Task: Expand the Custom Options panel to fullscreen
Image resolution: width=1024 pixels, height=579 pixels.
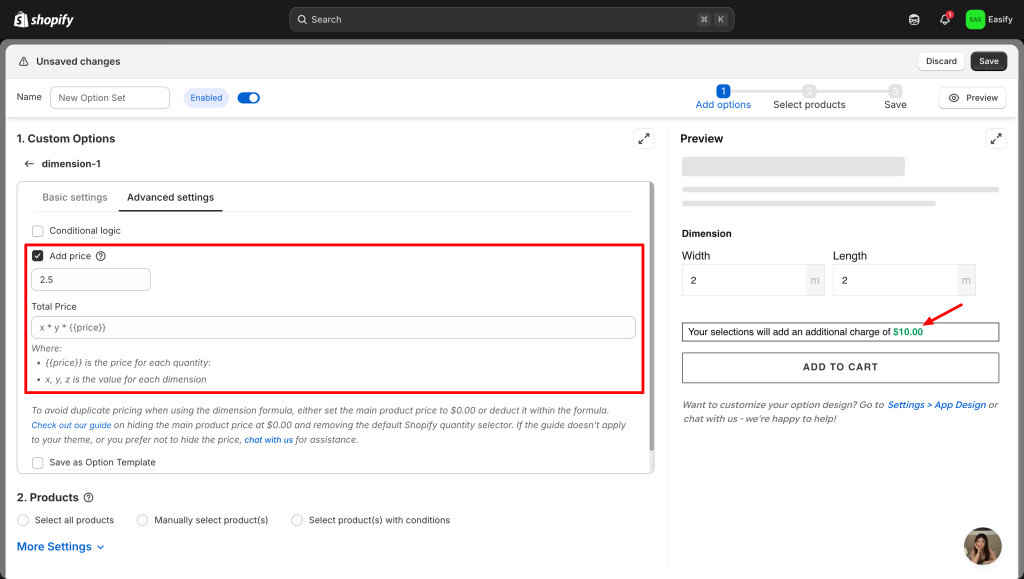Action: pyautogui.click(x=643, y=139)
